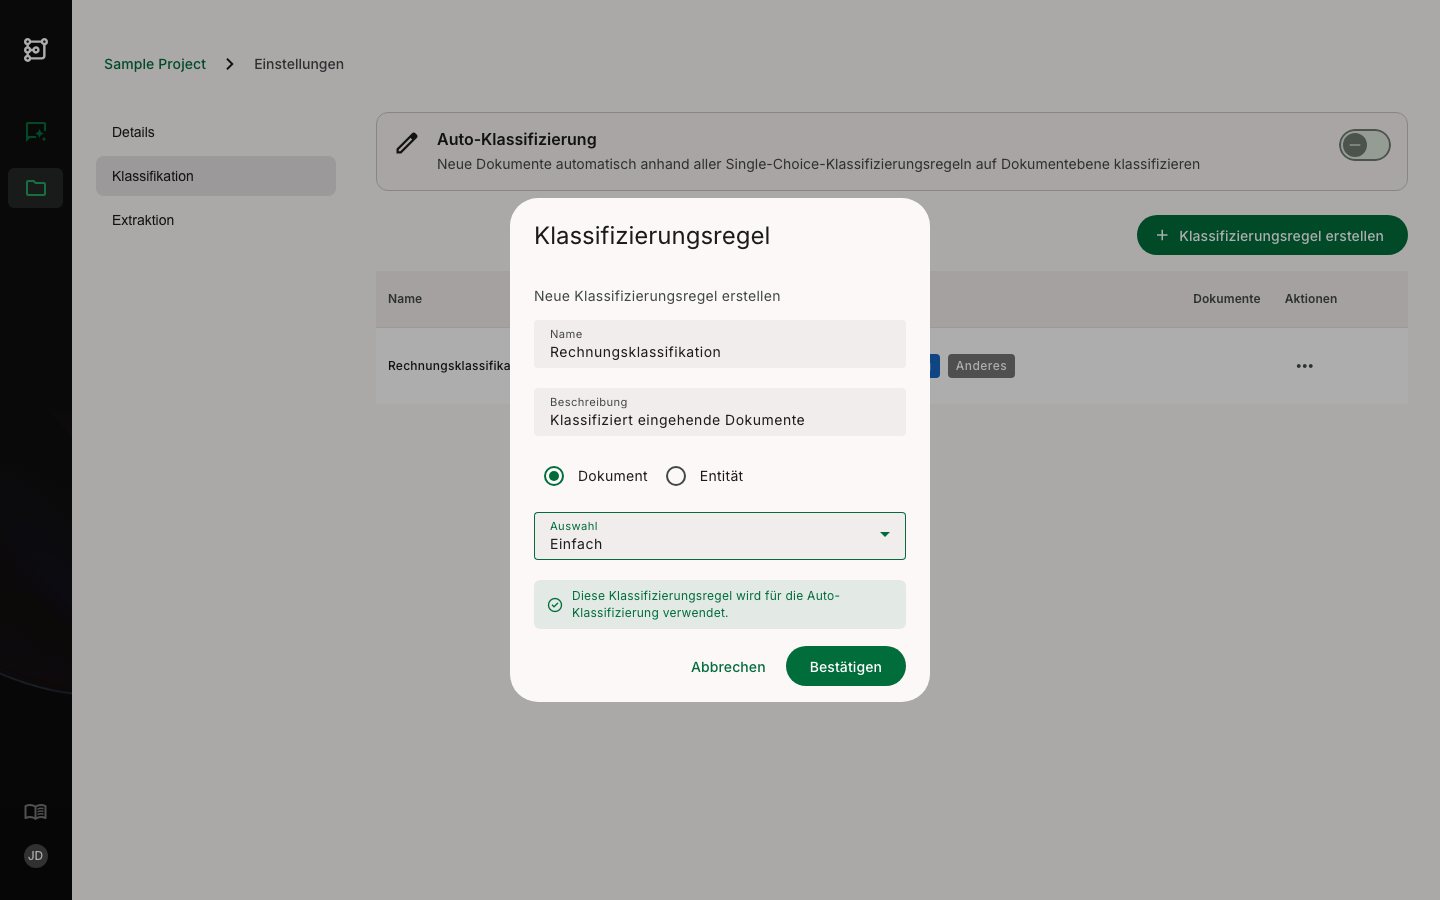Image resolution: width=1440 pixels, height=900 pixels.
Task: Open the Extraktion settings tab
Action: click(216, 220)
